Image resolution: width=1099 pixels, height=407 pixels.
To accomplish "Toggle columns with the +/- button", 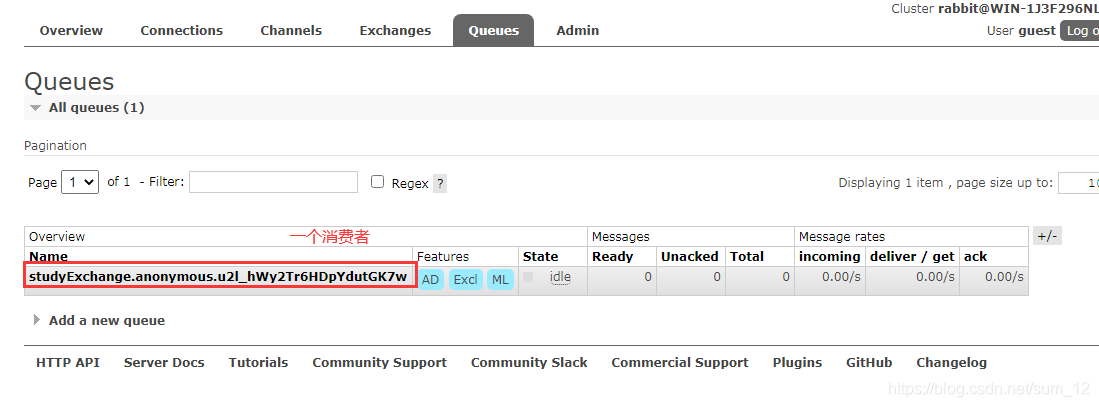I will (x=1047, y=237).
